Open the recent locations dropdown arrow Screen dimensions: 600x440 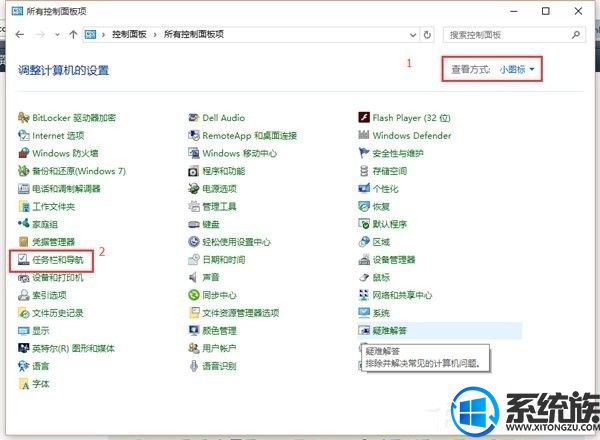(x=57, y=35)
